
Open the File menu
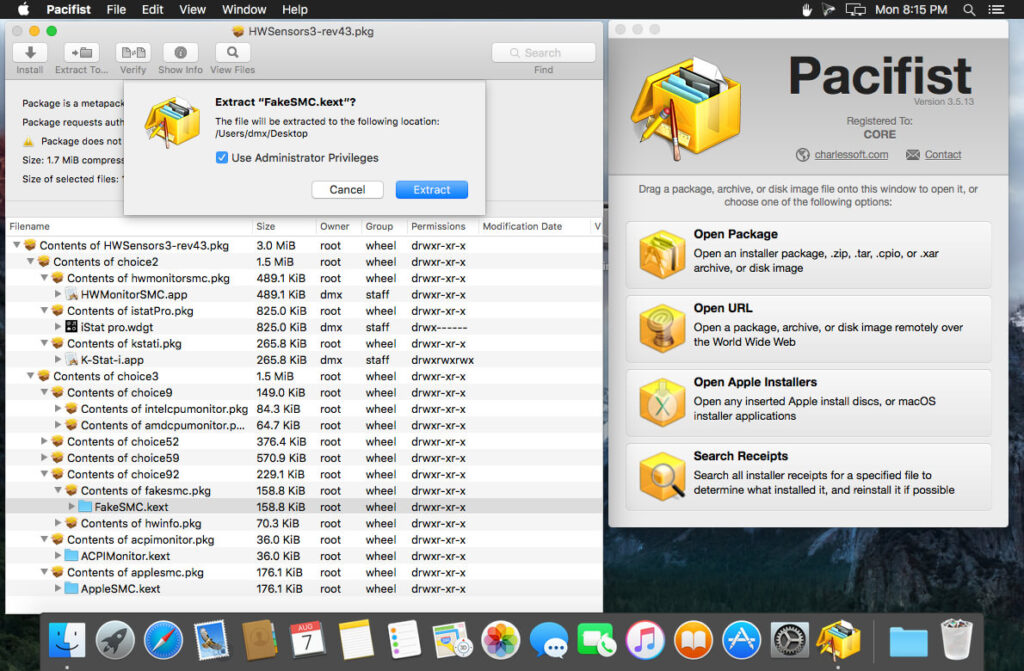pyautogui.click(x=116, y=9)
